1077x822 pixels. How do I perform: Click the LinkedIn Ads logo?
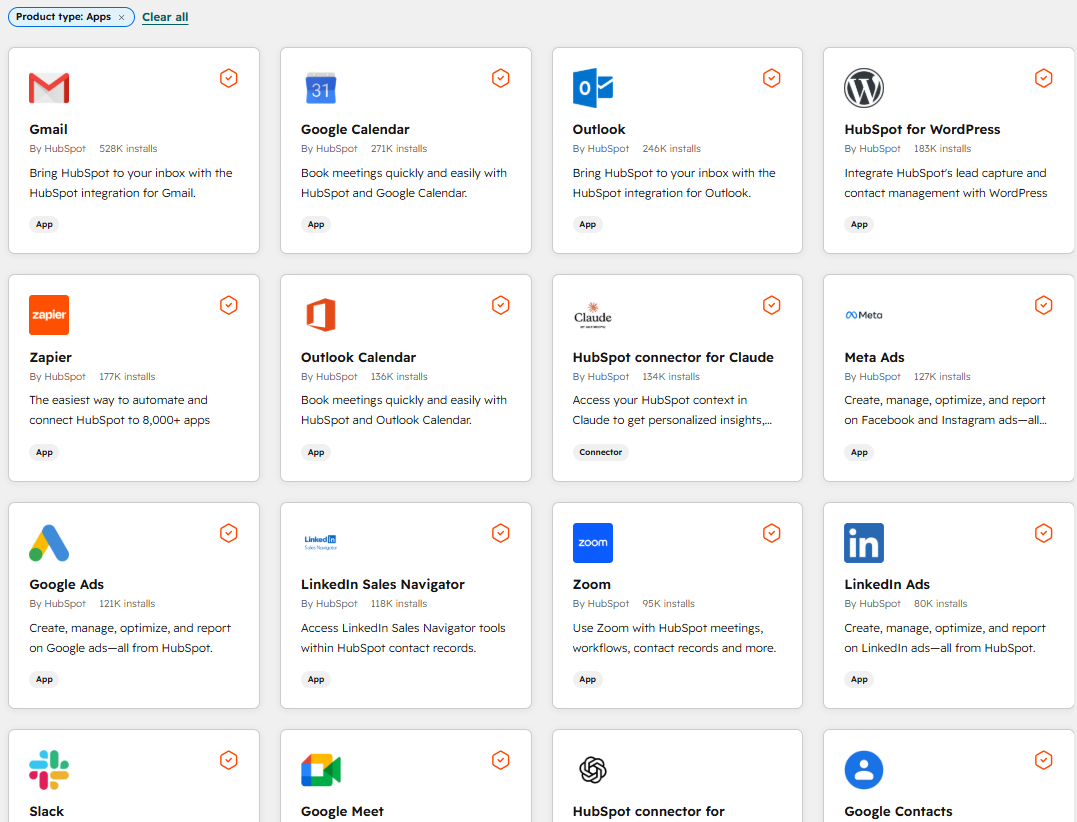pos(863,543)
